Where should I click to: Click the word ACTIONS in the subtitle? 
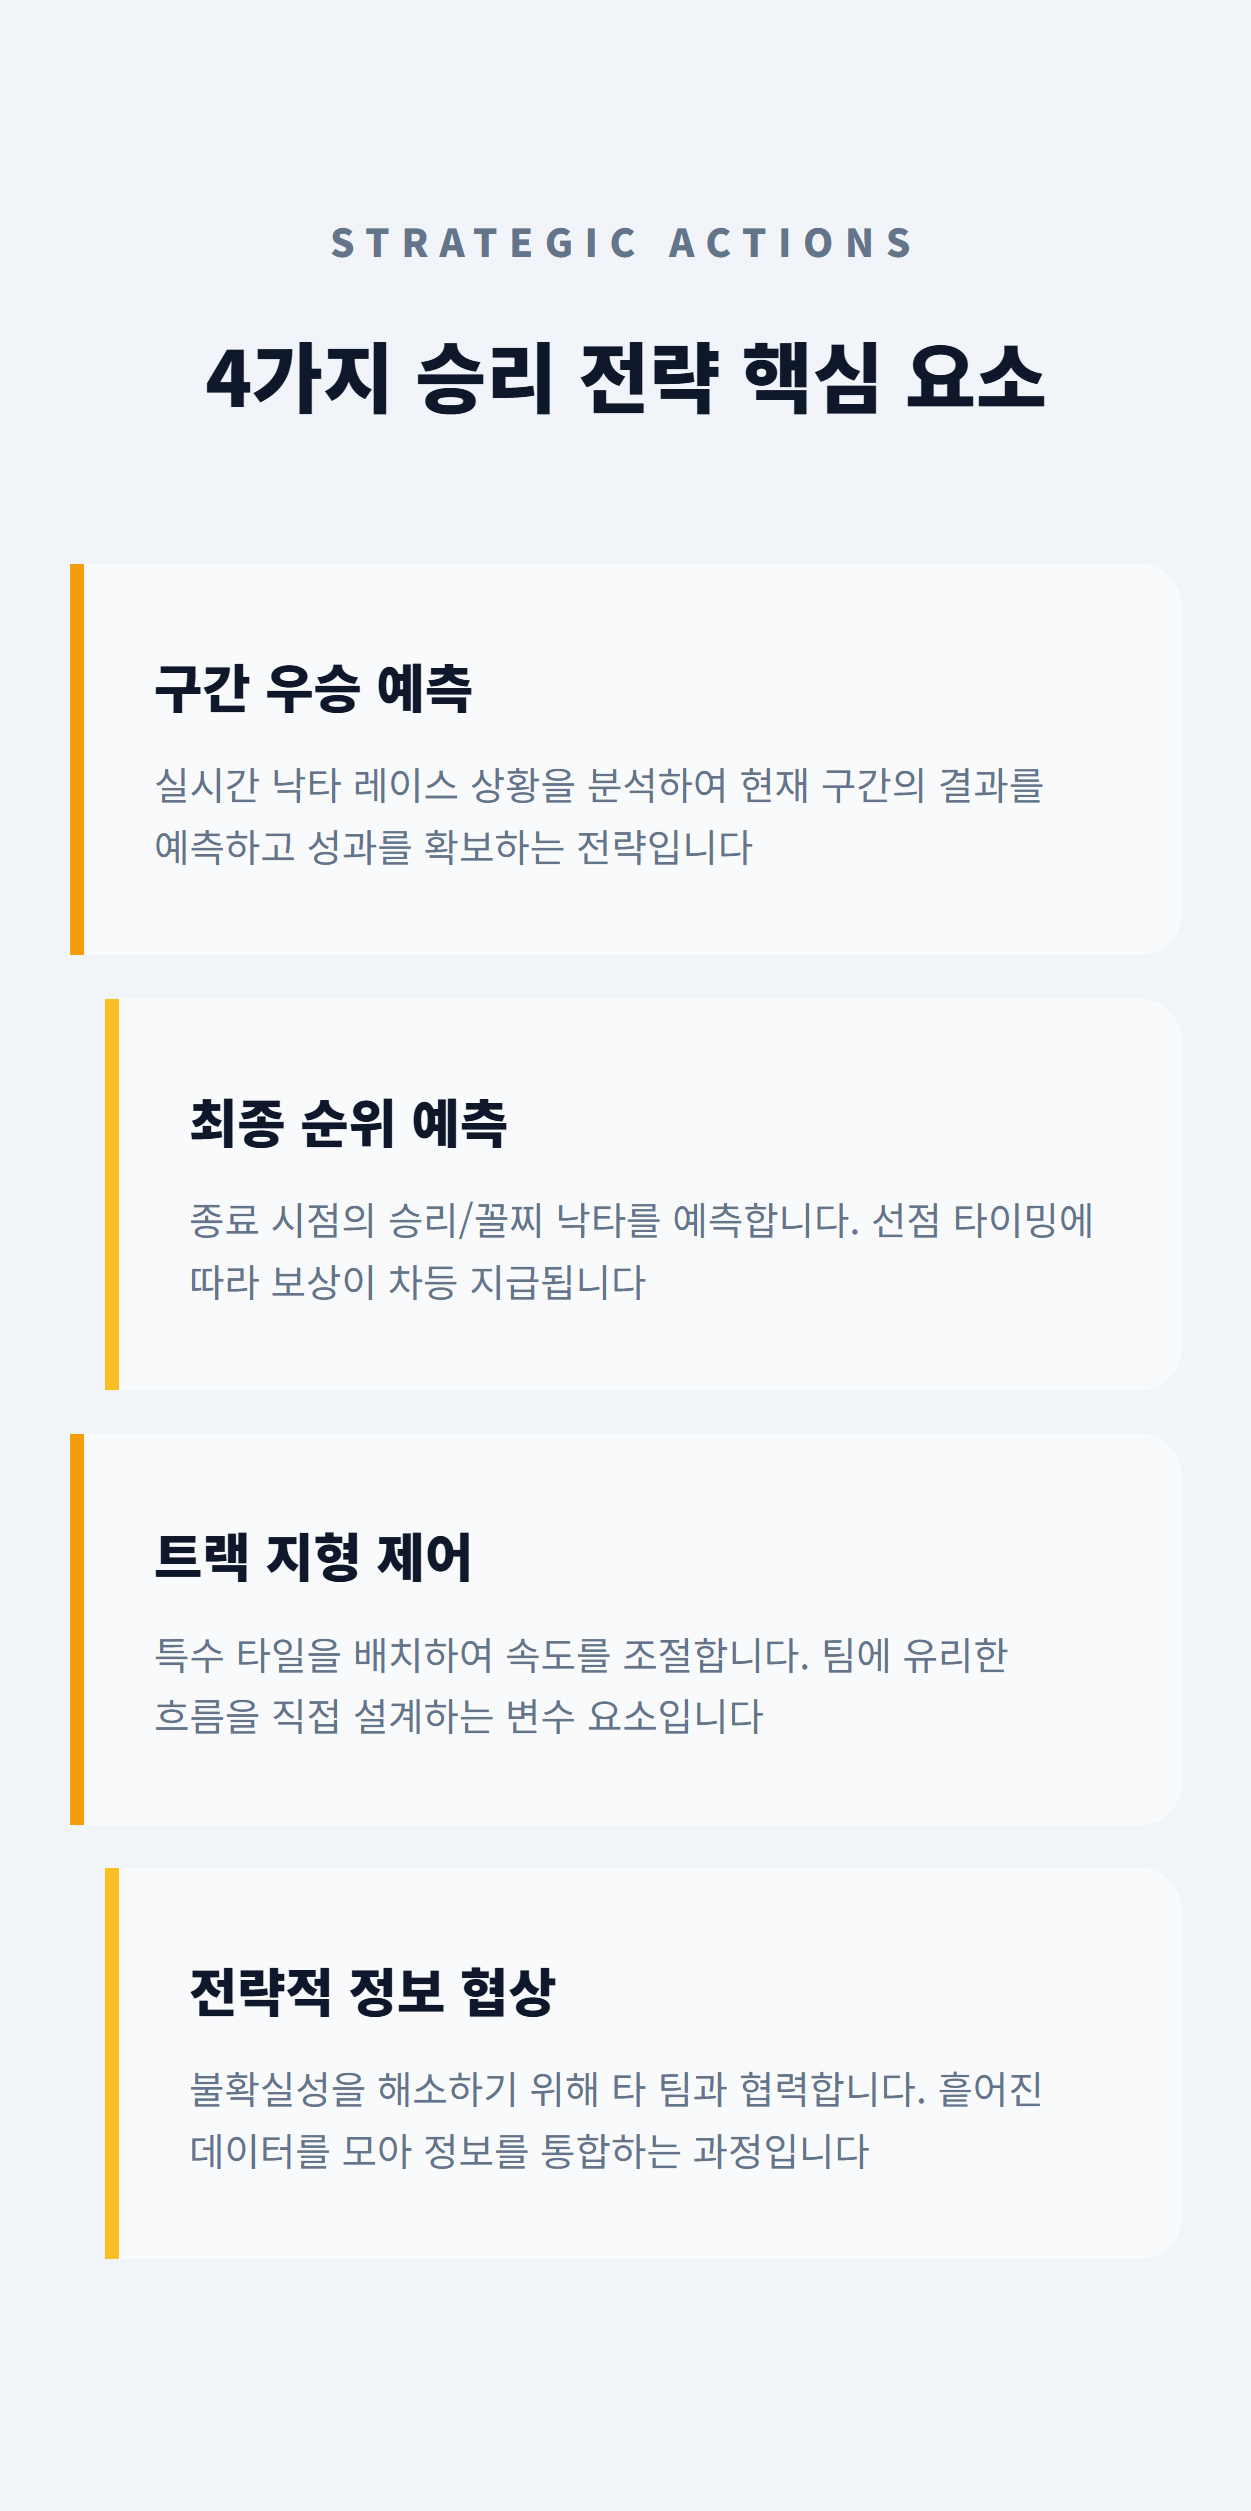pyautogui.click(x=790, y=243)
